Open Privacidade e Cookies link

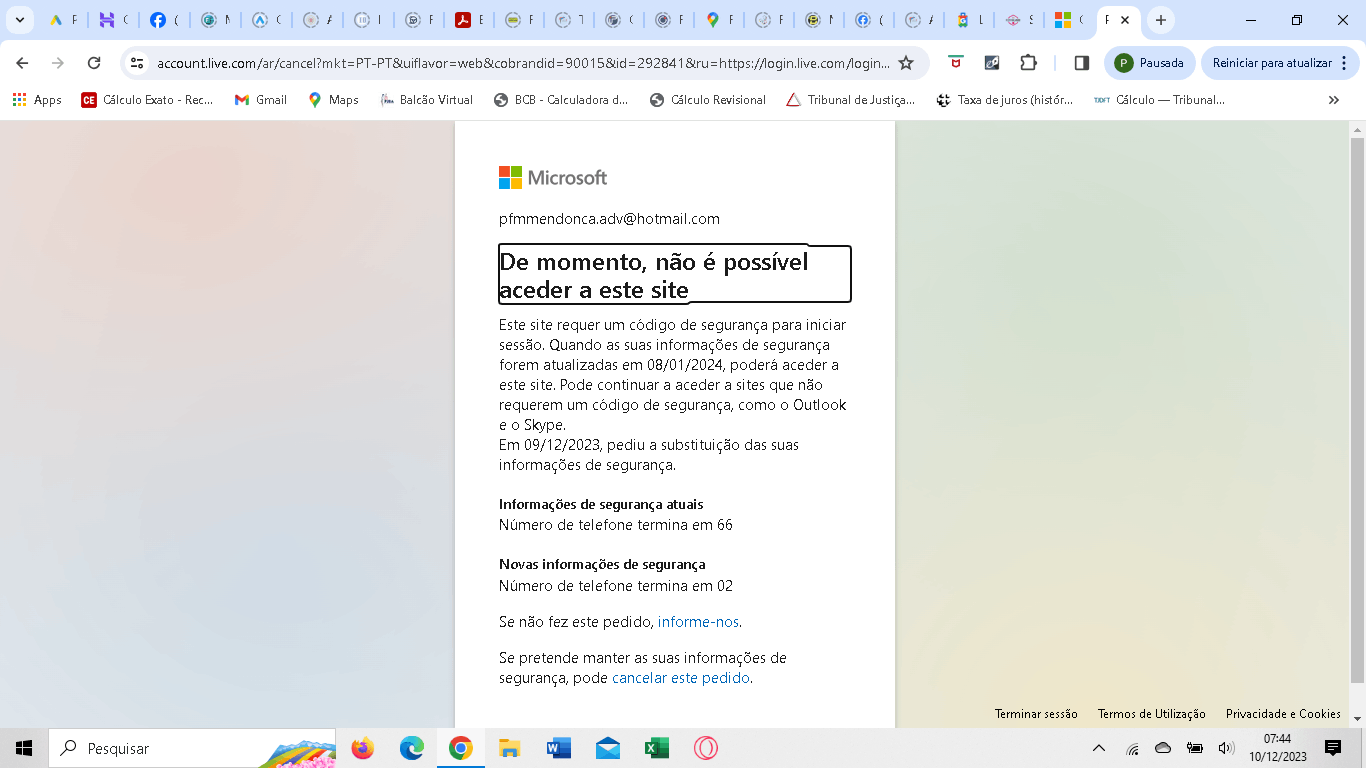pos(1283,714)
